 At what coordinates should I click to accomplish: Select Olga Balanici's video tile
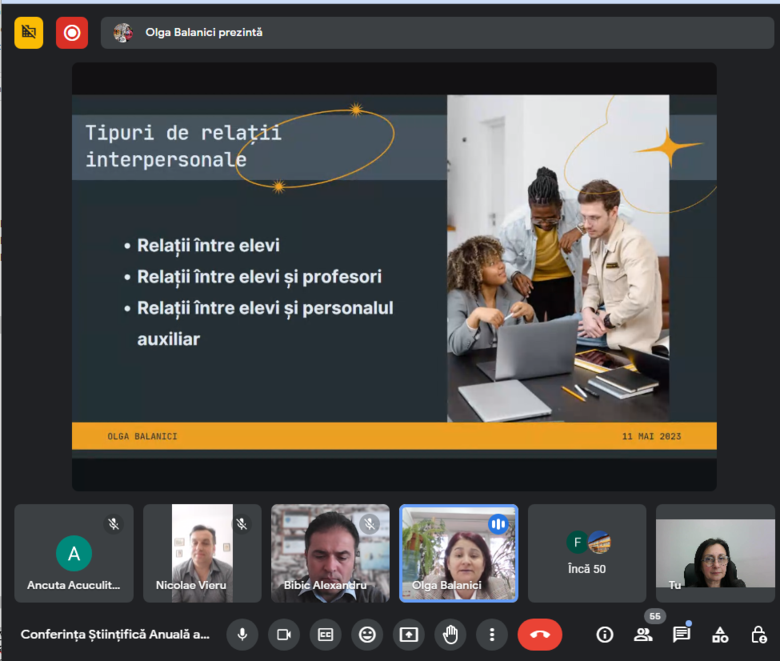(x=459, y=553)
